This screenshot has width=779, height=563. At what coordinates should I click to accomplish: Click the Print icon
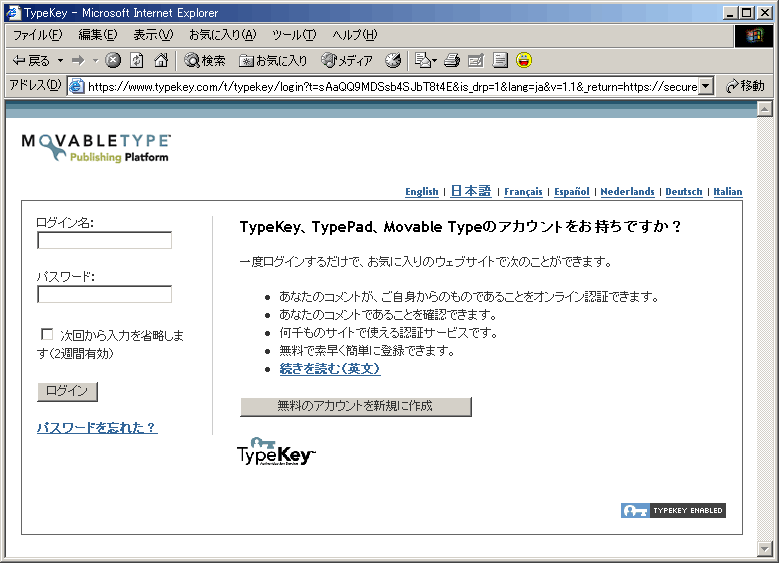[452, 61]
